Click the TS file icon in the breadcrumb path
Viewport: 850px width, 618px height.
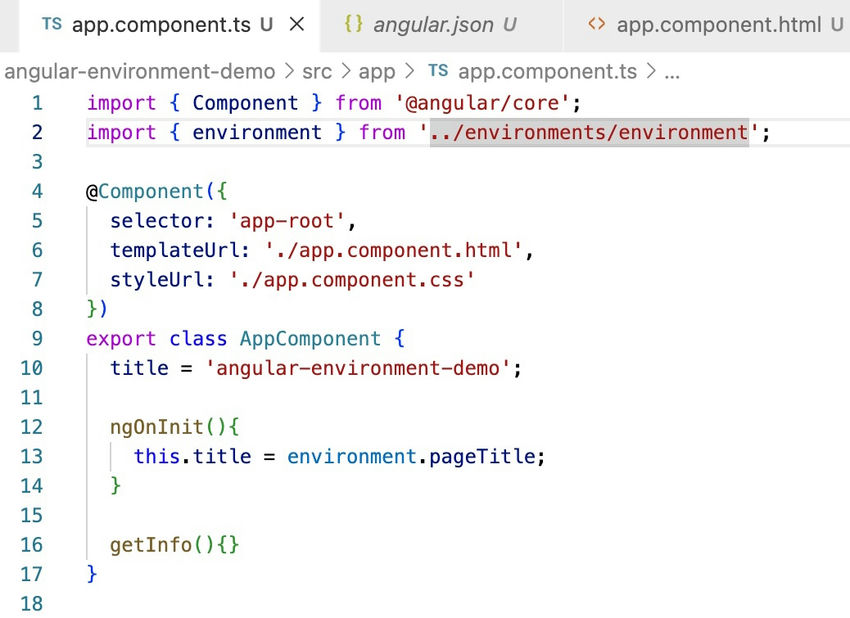pyautogui.click(x=438, y=71)
